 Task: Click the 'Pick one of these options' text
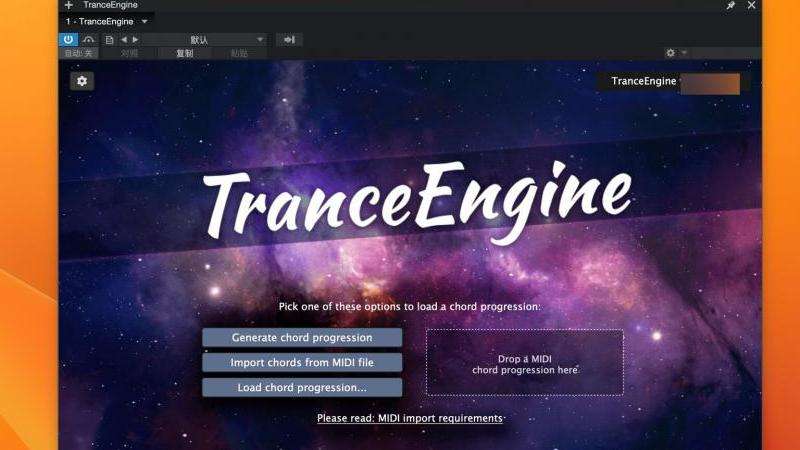point(409,307)
